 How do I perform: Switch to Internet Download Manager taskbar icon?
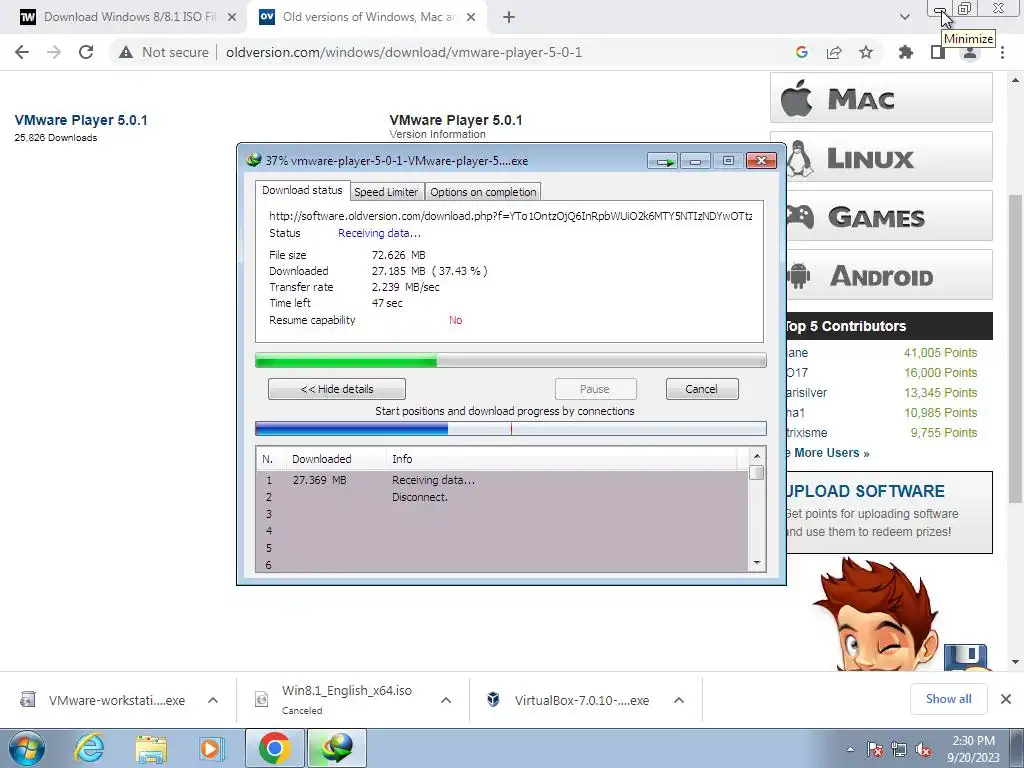pos(336,748)
